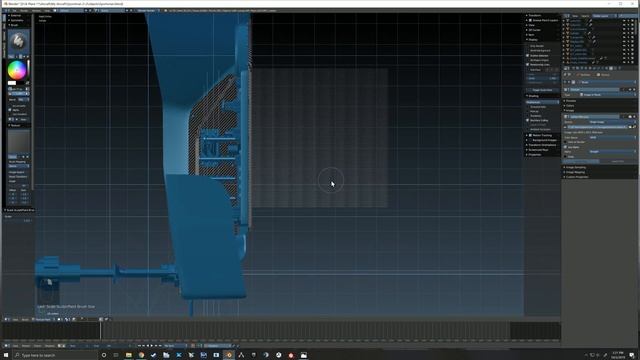The image size is (640, 360).
Task: Open the Window menu
Action: pyautogui.click(x=36, y=11)
